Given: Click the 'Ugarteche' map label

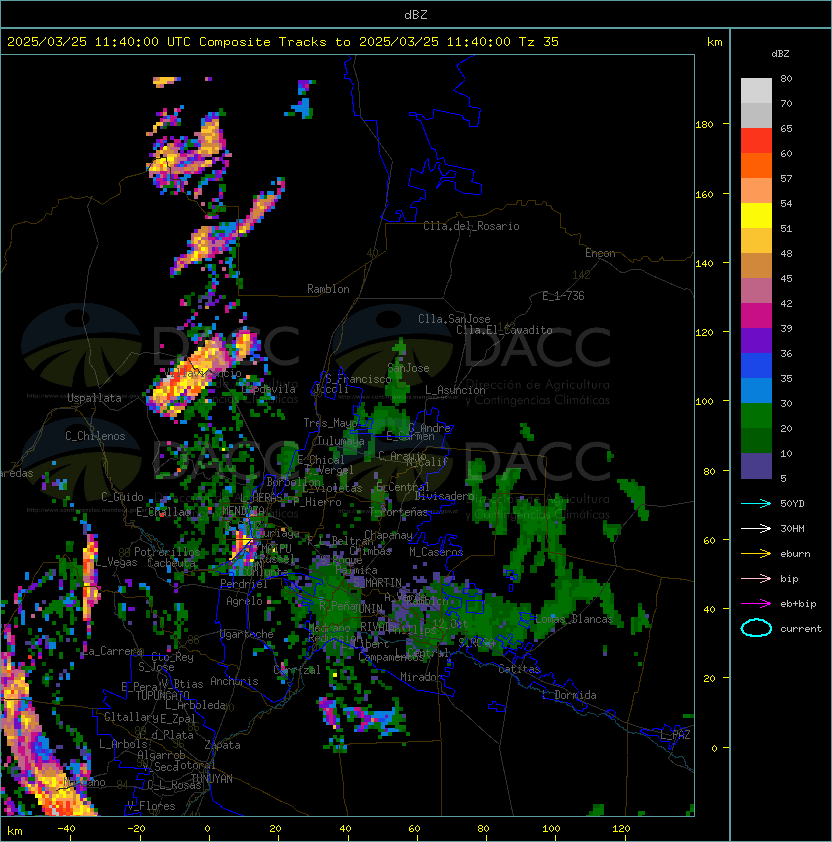Looking at the screenshot, I should coord(247,634).
